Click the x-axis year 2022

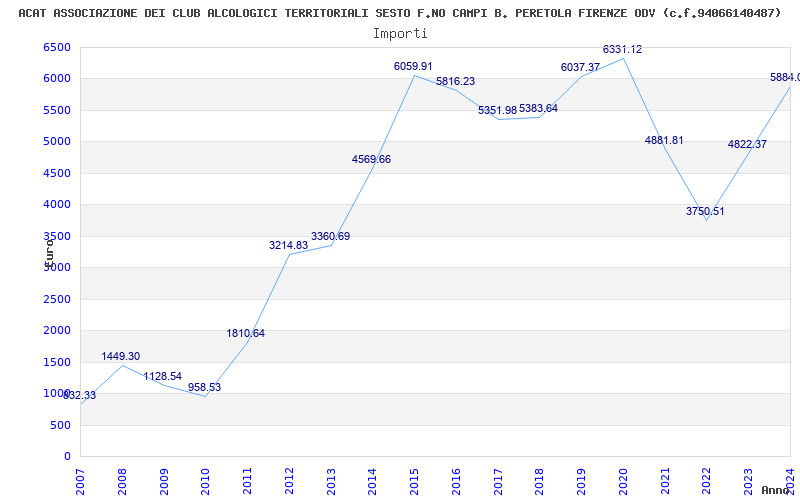tap(707, 482)
